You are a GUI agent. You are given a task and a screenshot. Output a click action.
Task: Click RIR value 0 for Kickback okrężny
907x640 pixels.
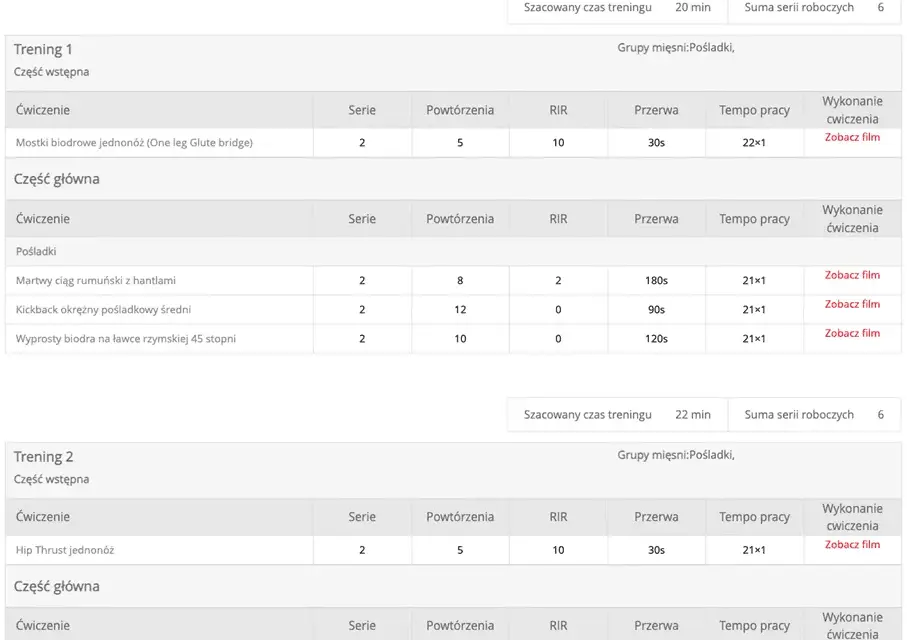tap(558, 310)
